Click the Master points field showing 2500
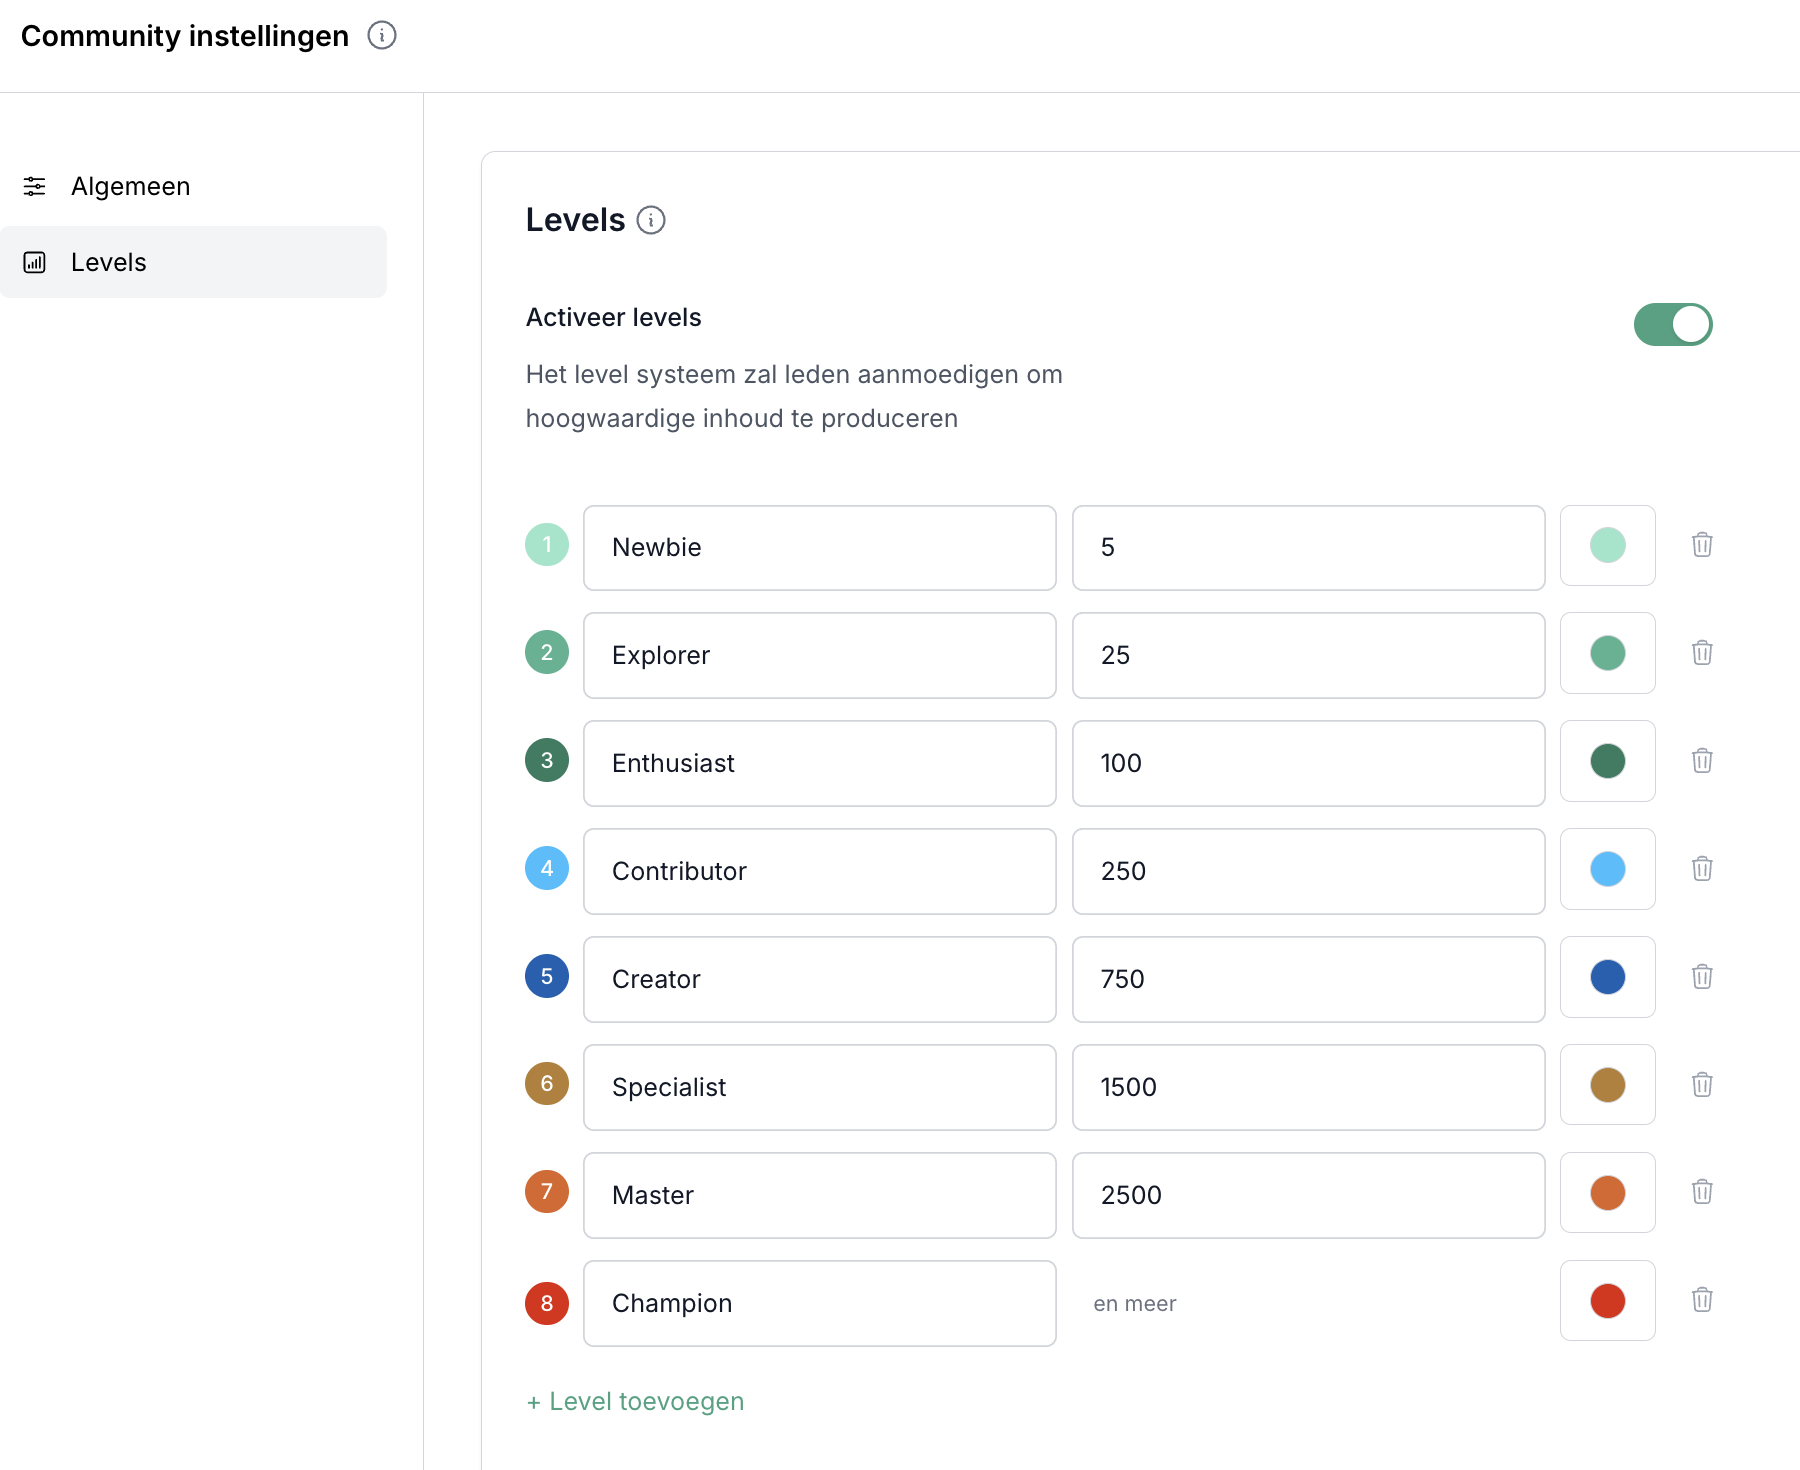The width and height of the screenshot is (1800, 1470). [1307, 1196]
